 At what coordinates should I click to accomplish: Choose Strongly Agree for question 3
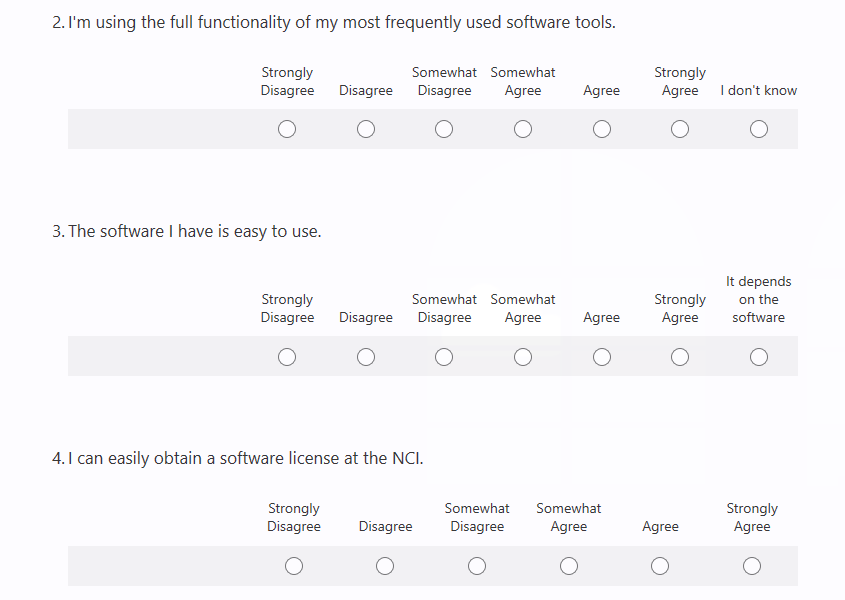[680, 357]
